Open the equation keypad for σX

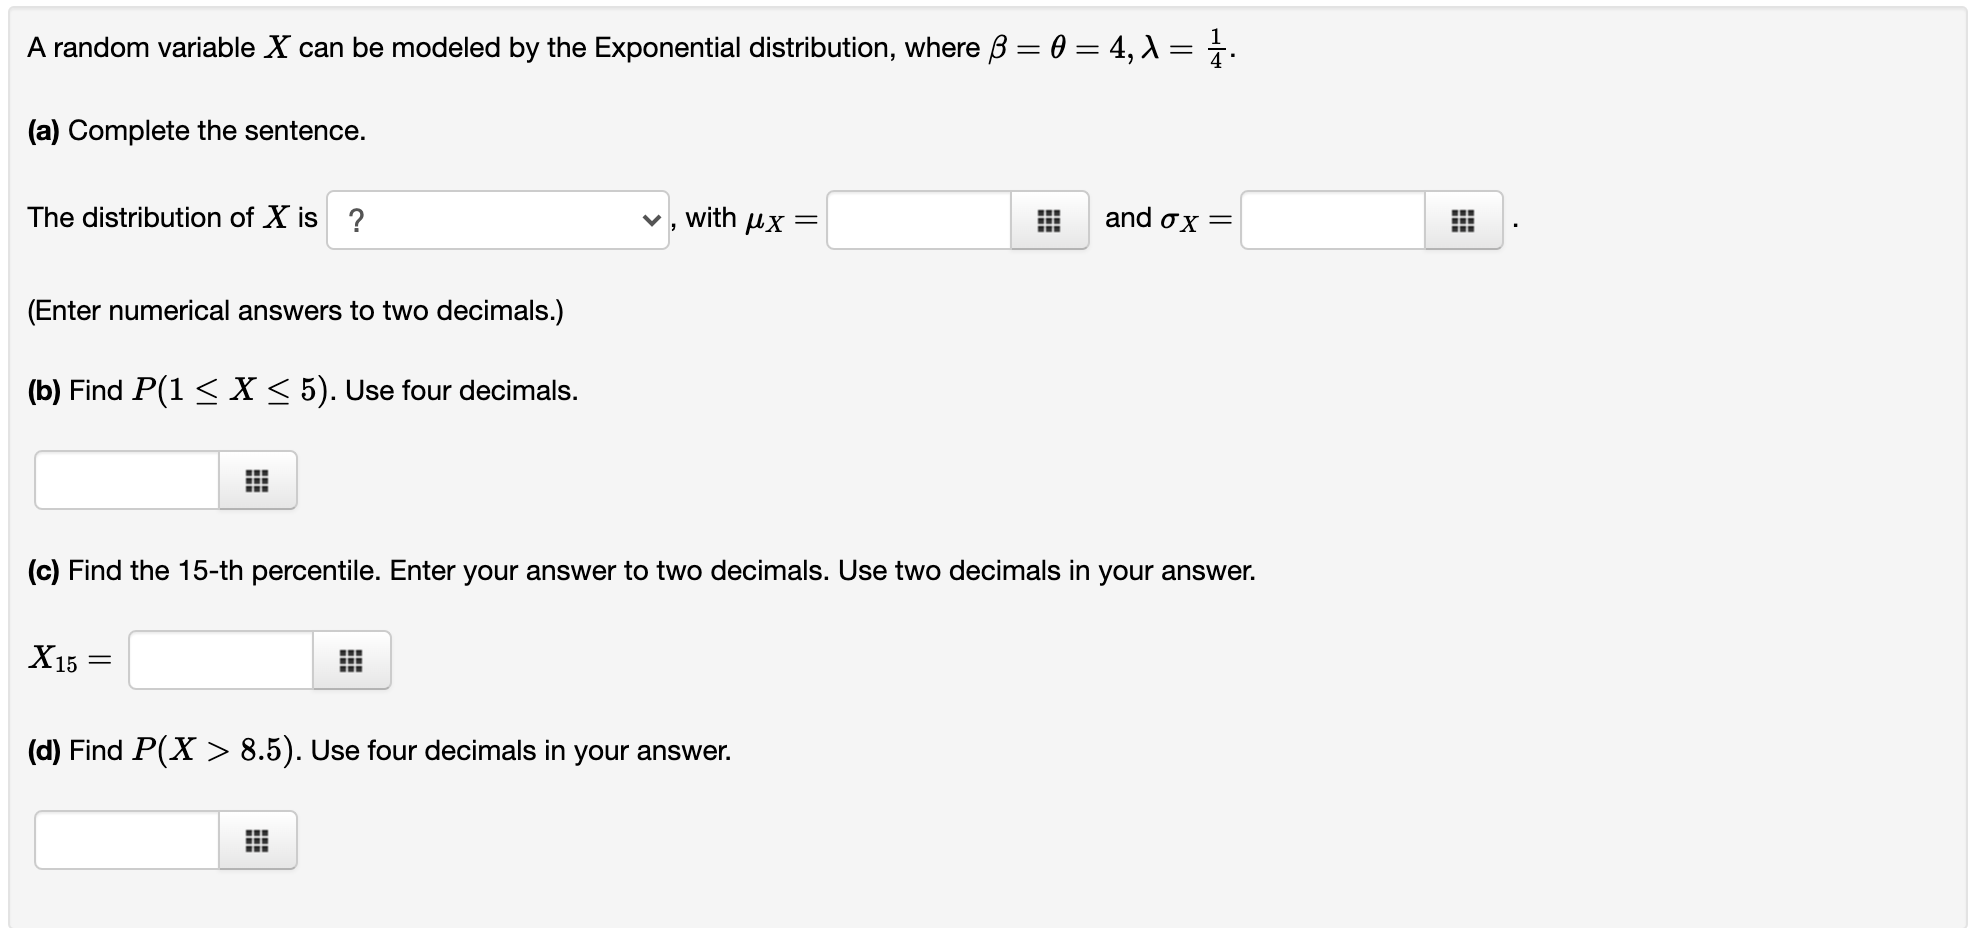coord(1463,220)
